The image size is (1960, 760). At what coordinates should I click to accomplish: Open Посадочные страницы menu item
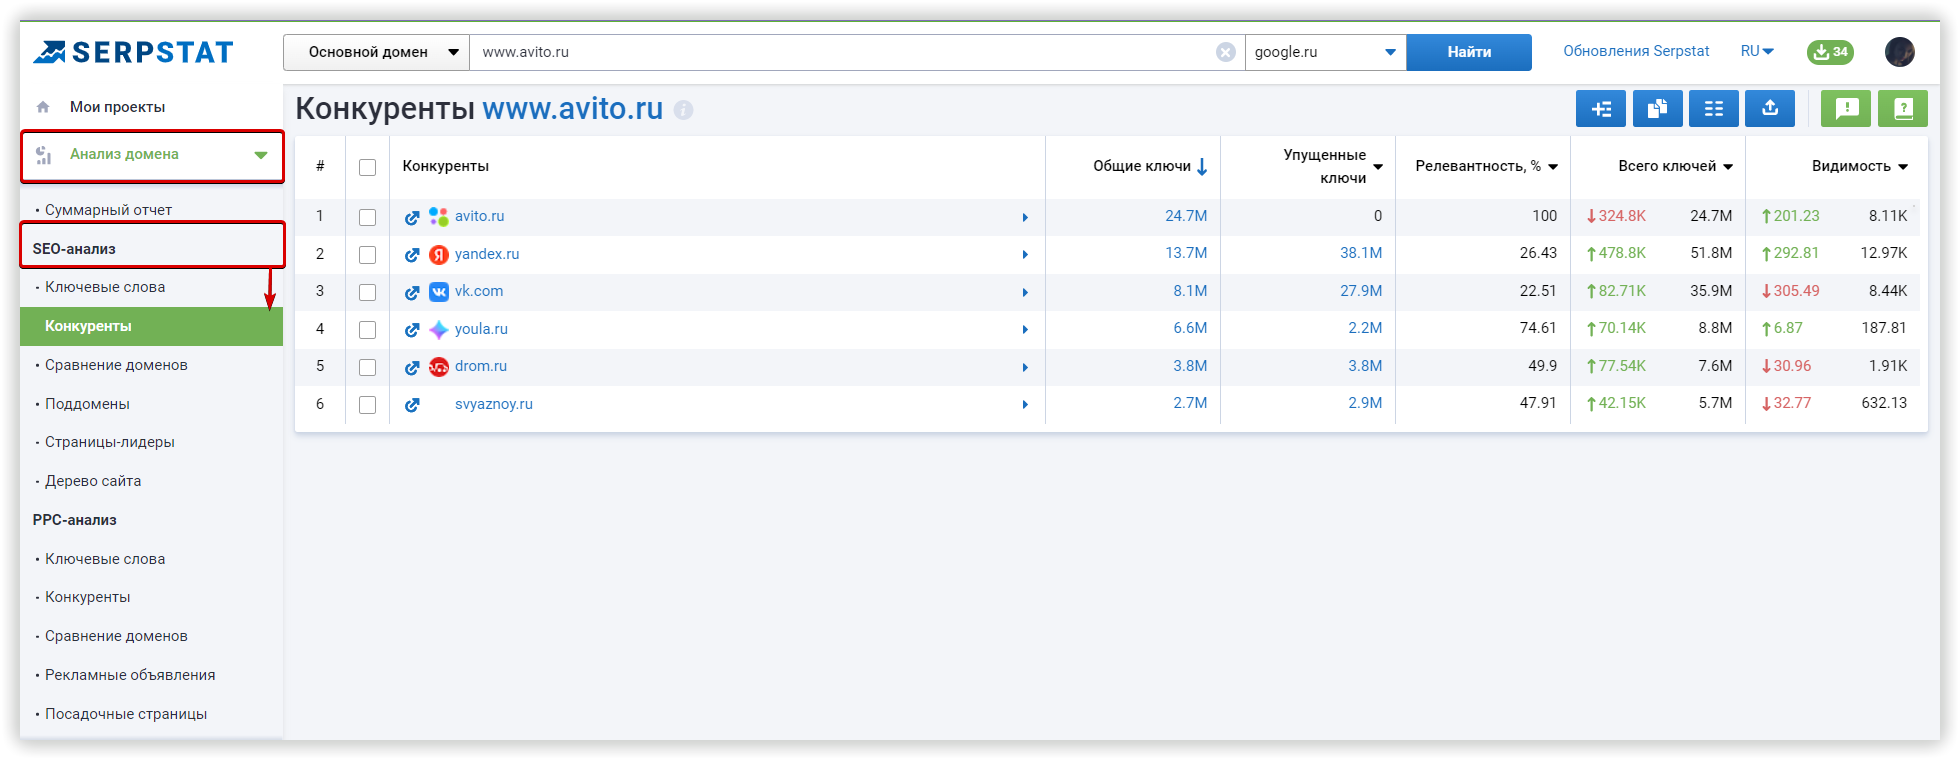click(x=126, y=714)
